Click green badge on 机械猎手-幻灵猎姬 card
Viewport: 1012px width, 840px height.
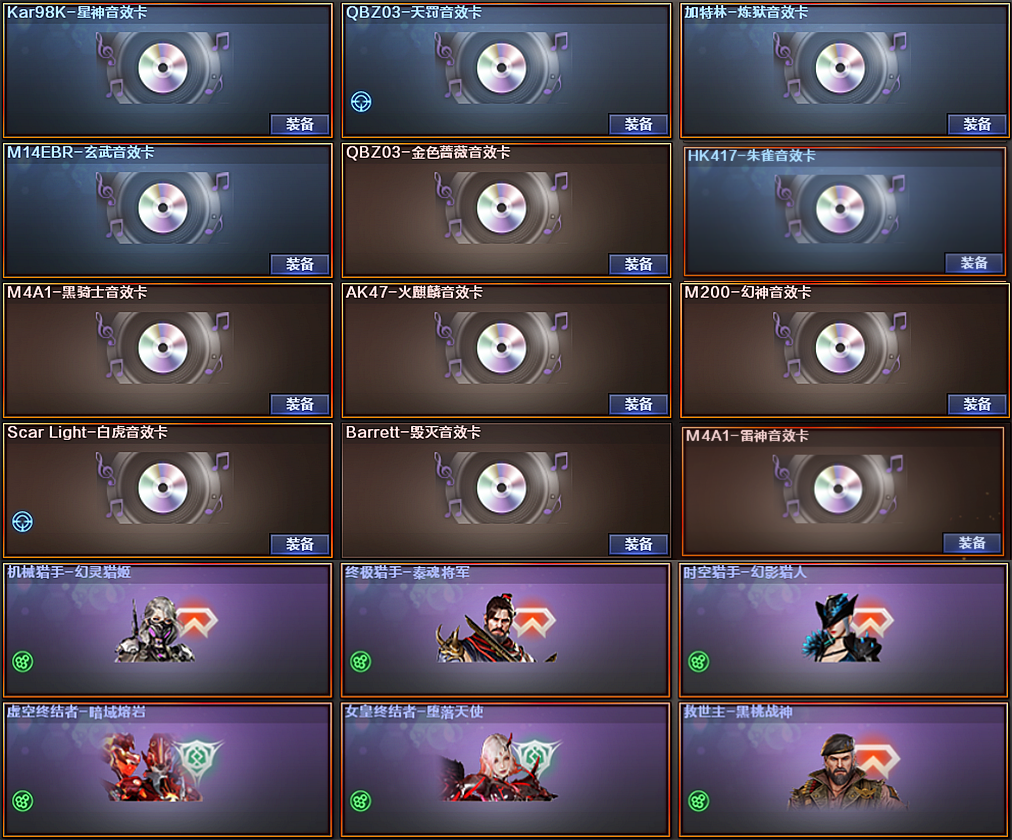23,661
